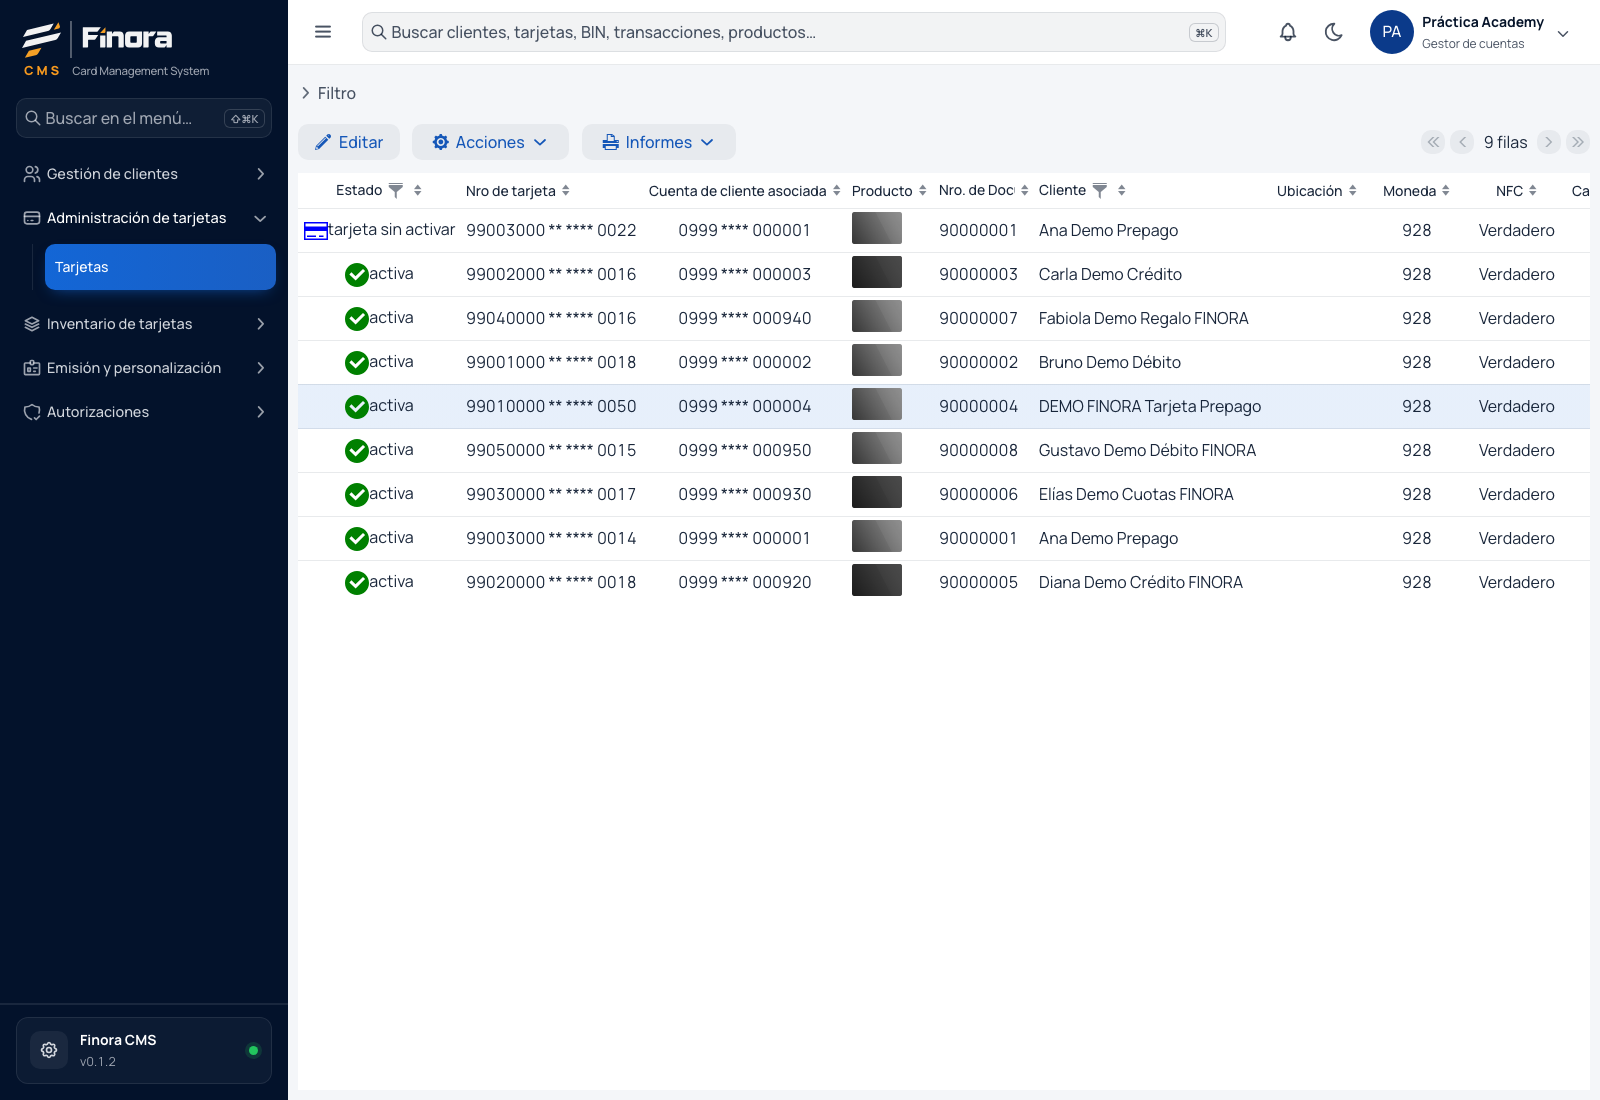Image resolution: width=1600 pixels, height=1100 pixels.
Task: Expand Gestión de clientes menu
Action: click(144, 174)
